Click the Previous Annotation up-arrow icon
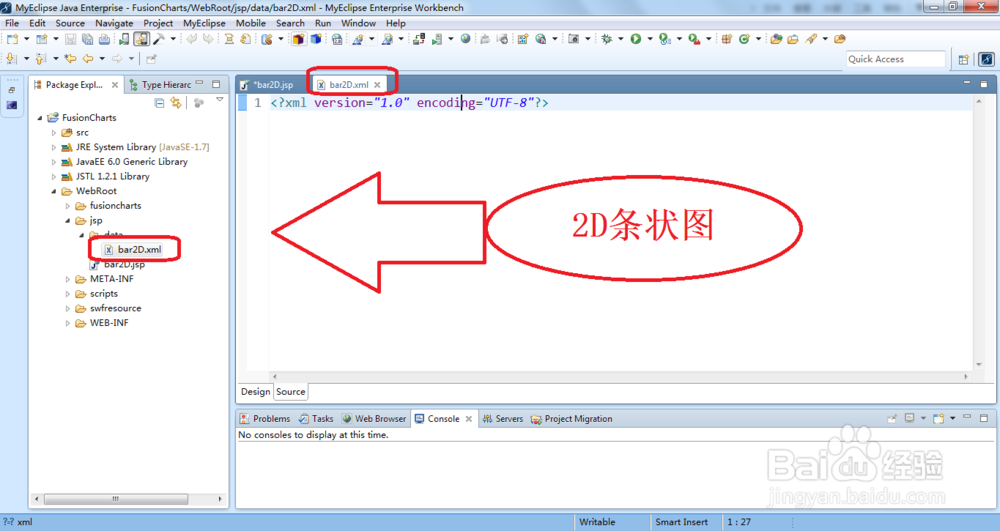 41,59
